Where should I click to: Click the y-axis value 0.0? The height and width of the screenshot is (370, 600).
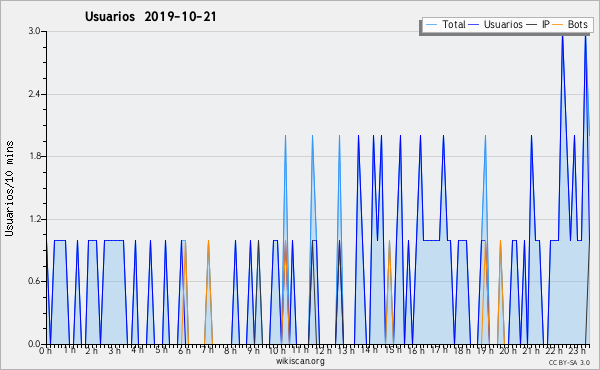[x=34, y=344]
